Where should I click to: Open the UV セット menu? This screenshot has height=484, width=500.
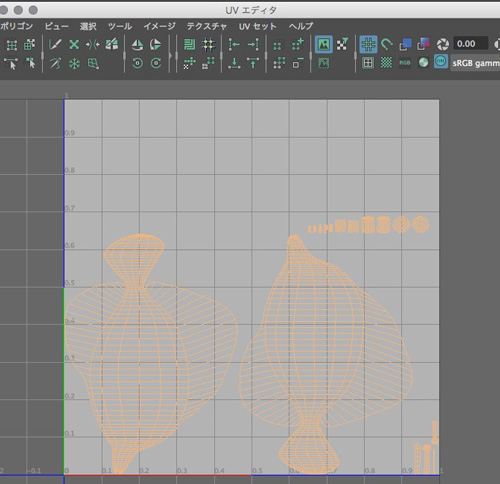point(258,26)
